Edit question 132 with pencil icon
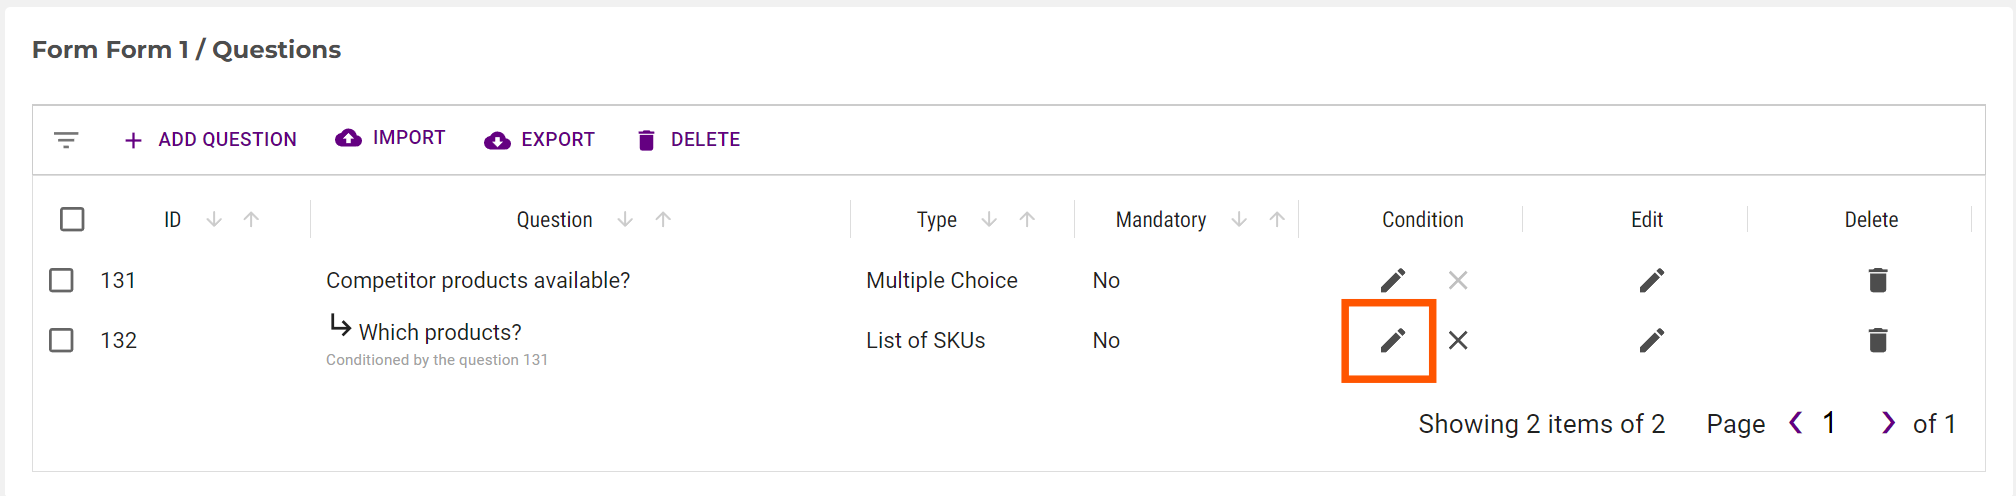Image resolution: width=2016 pixels, height=496 pixels. point(1651,341)
